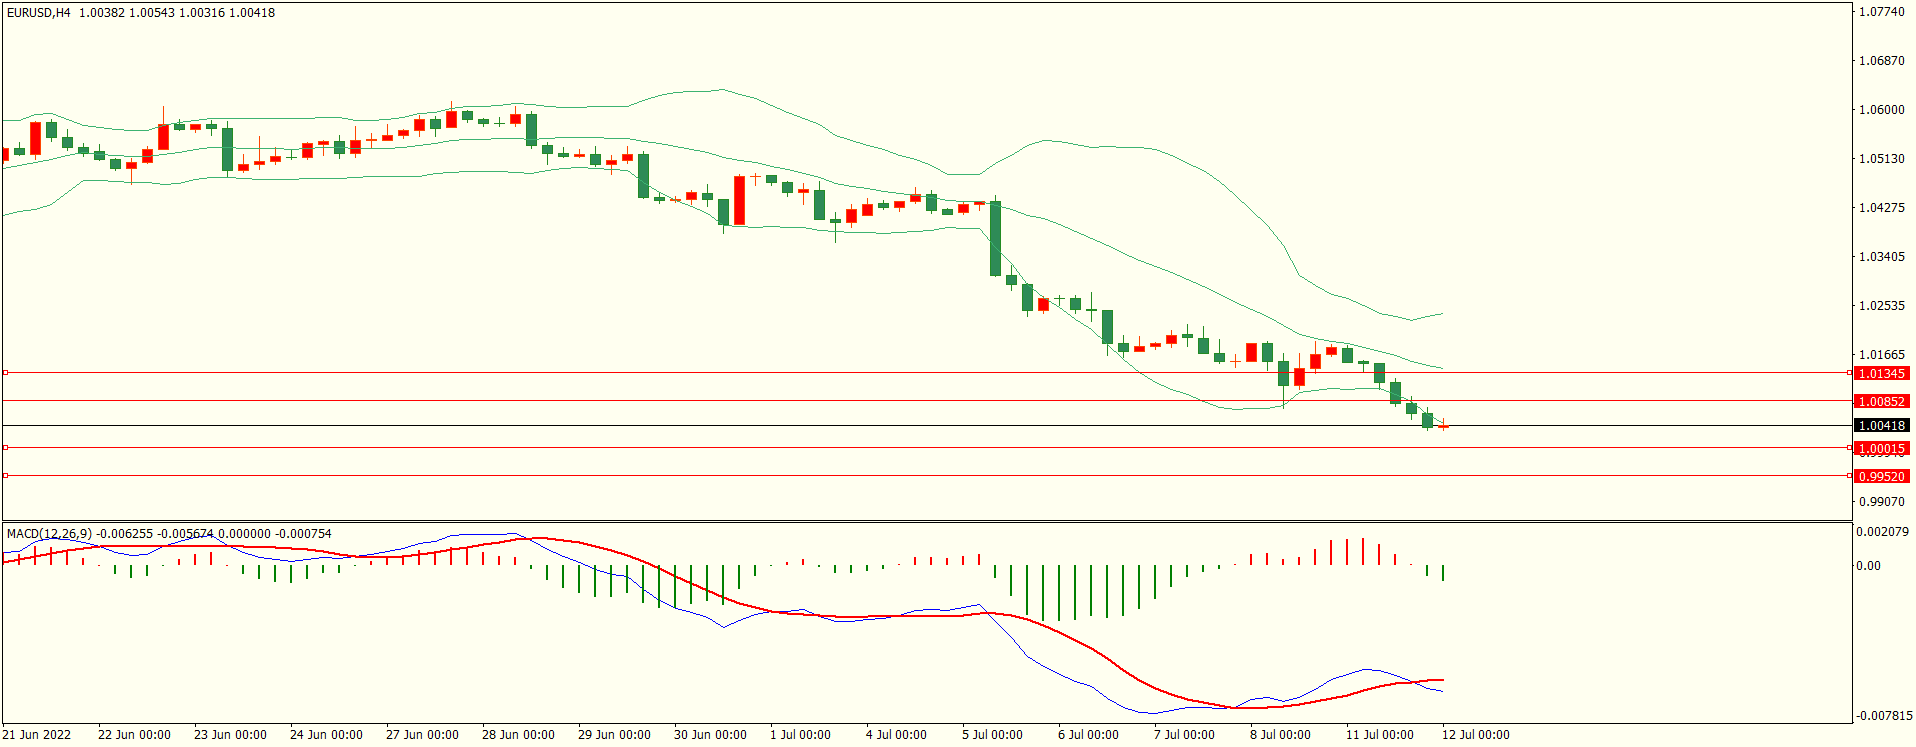Grab the left handle of the 1.01345 line
This screenshot has height=747, width=1916.
[x=5, y=372]
